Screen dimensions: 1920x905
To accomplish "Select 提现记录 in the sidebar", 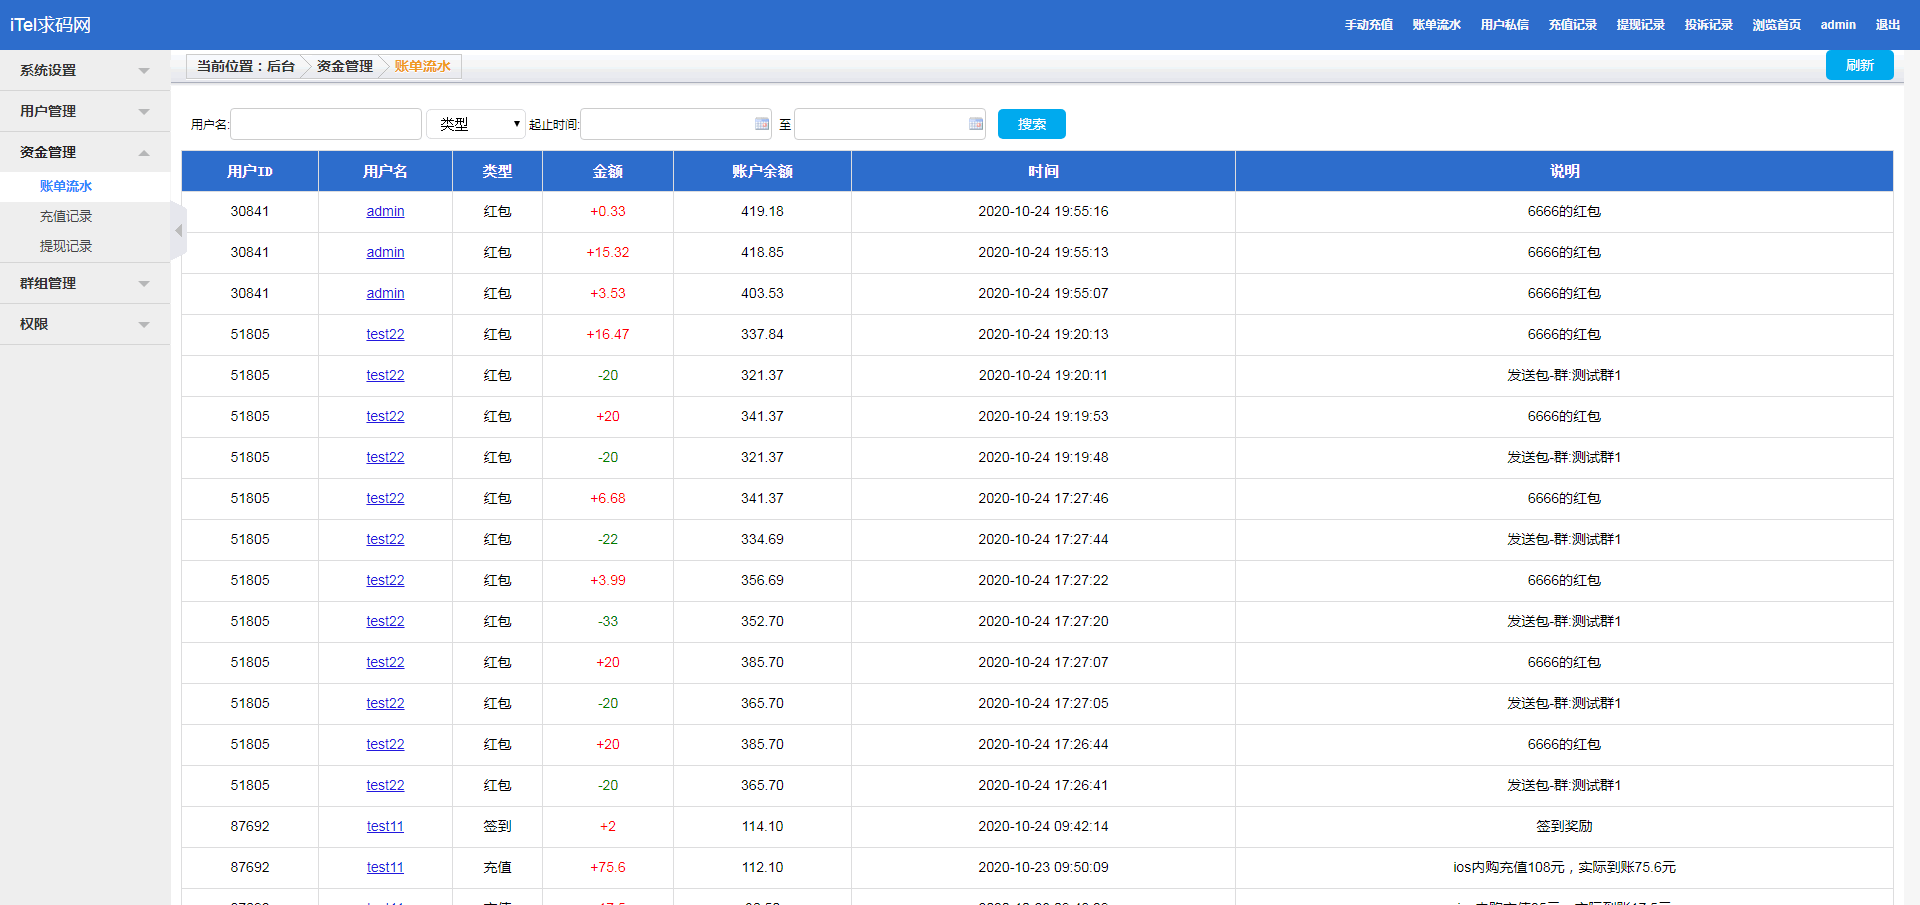I will tap(66, 247).
